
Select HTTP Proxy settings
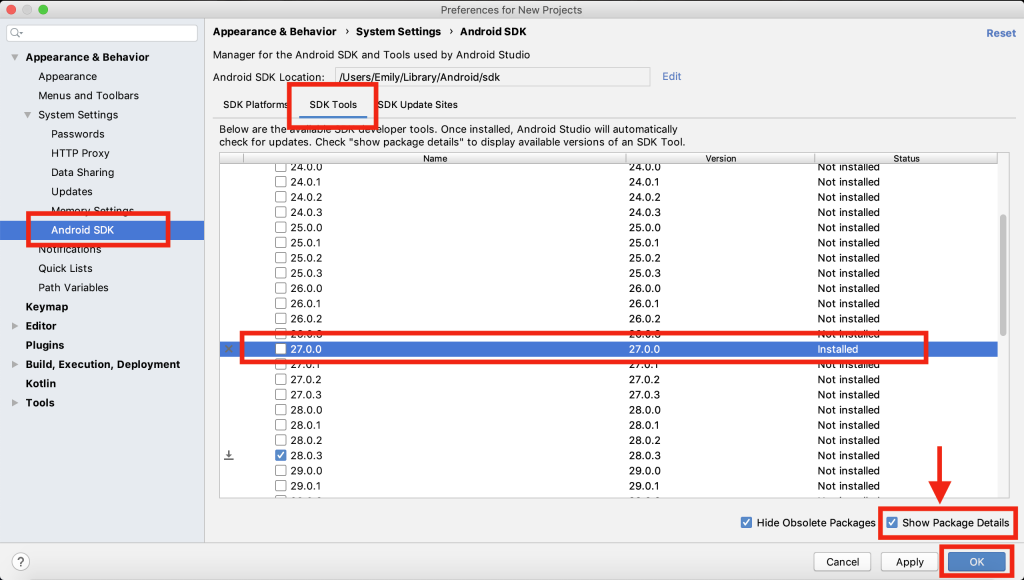[x=80, y=153]
